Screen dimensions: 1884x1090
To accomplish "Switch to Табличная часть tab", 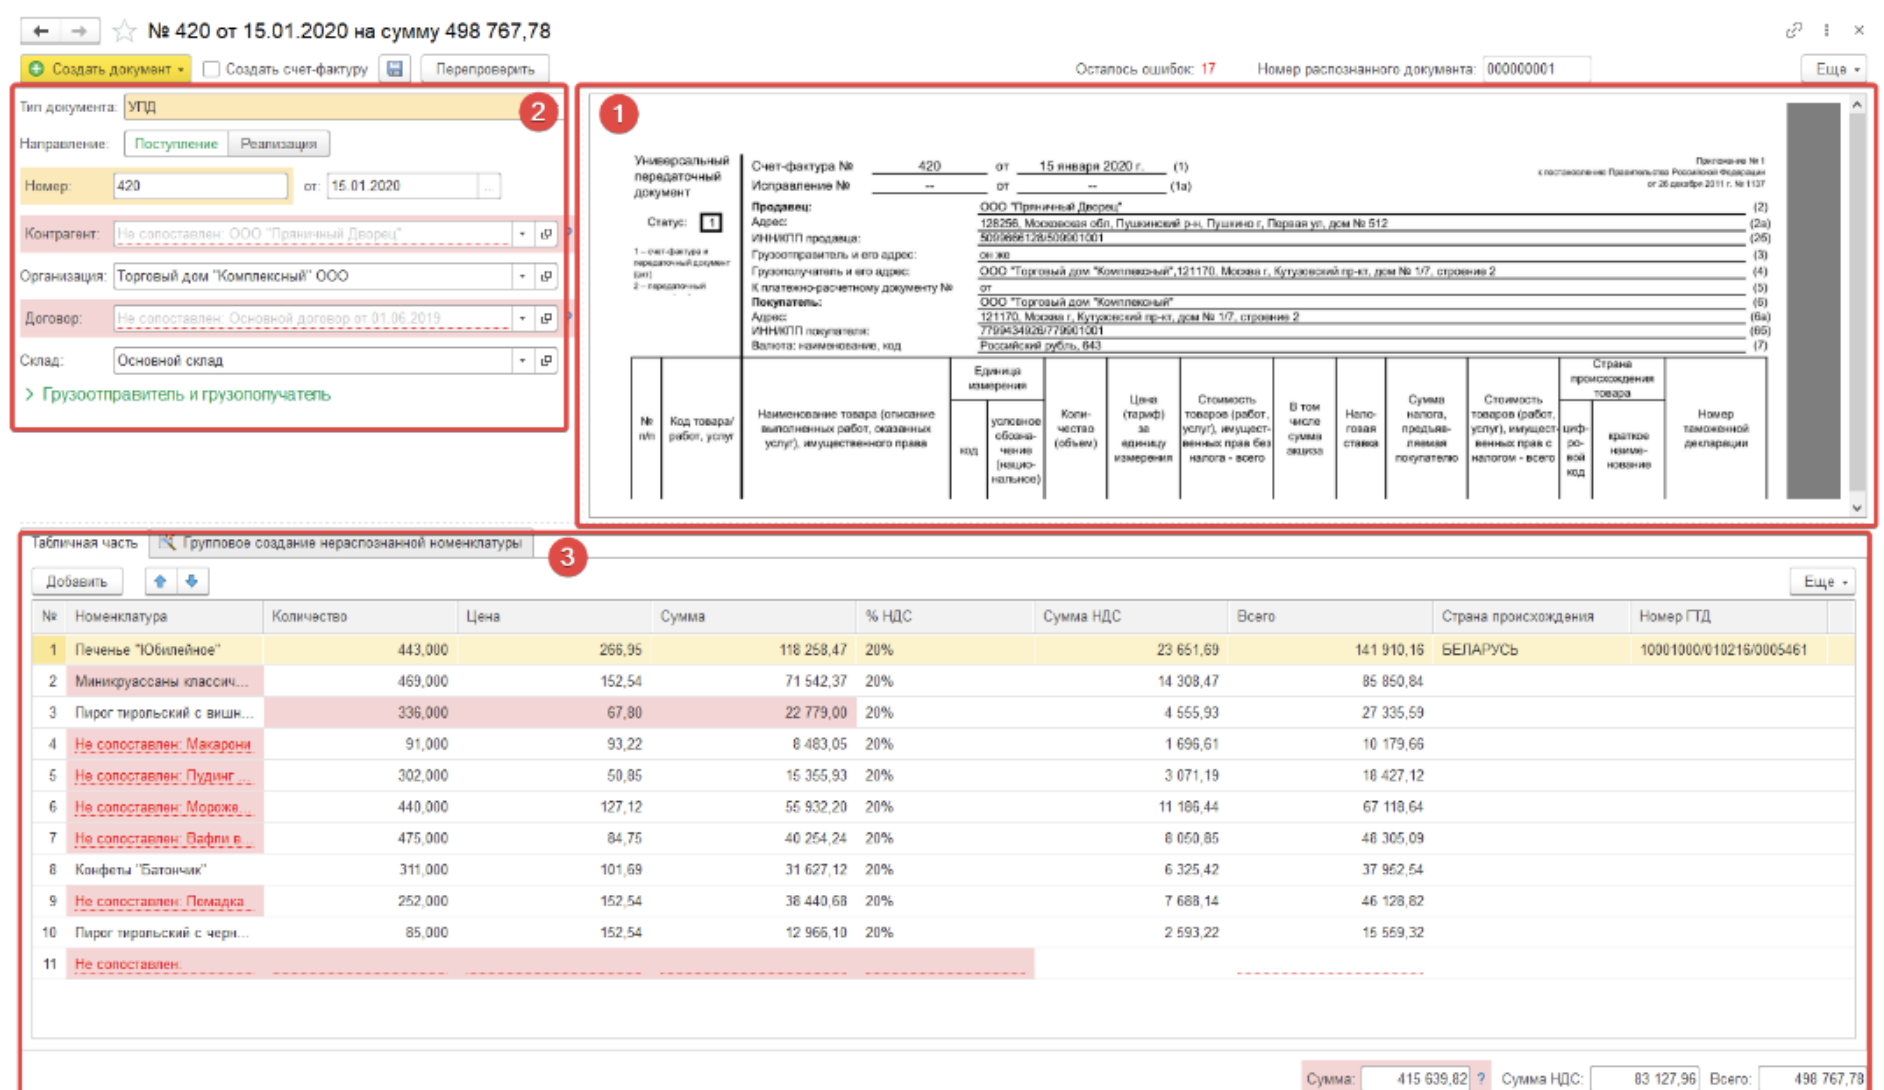I will [84, 543].
